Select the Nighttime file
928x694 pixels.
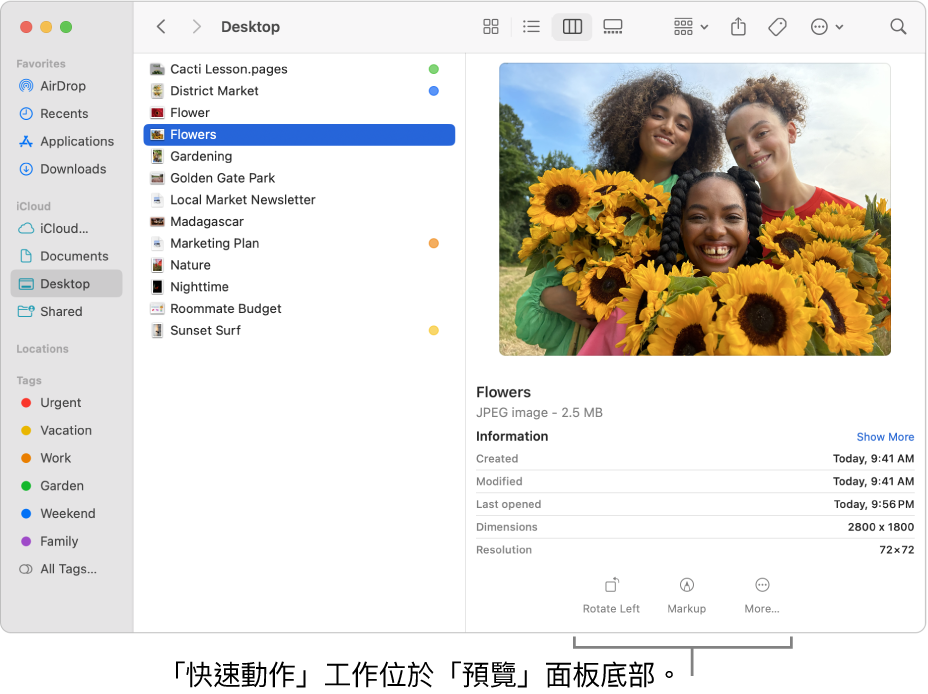[x=299, y=287]
